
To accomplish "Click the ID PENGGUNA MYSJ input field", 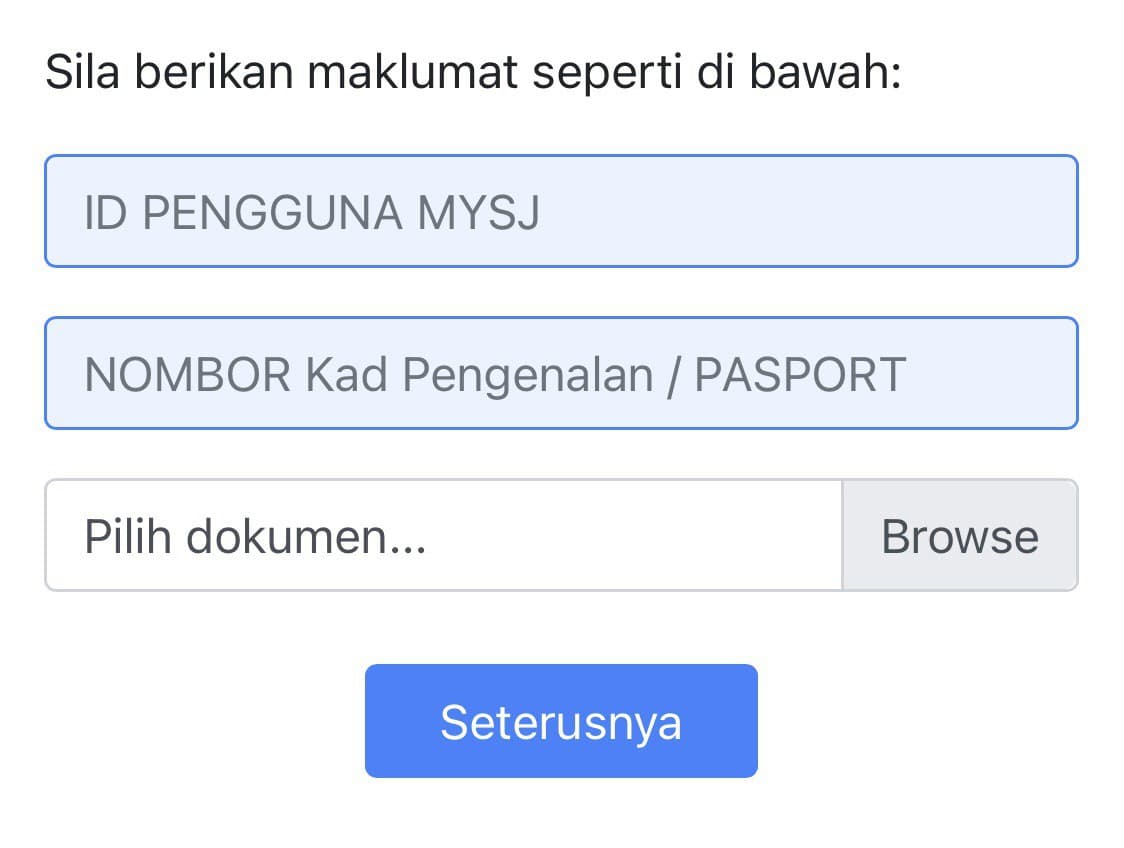I will [561, 211].
